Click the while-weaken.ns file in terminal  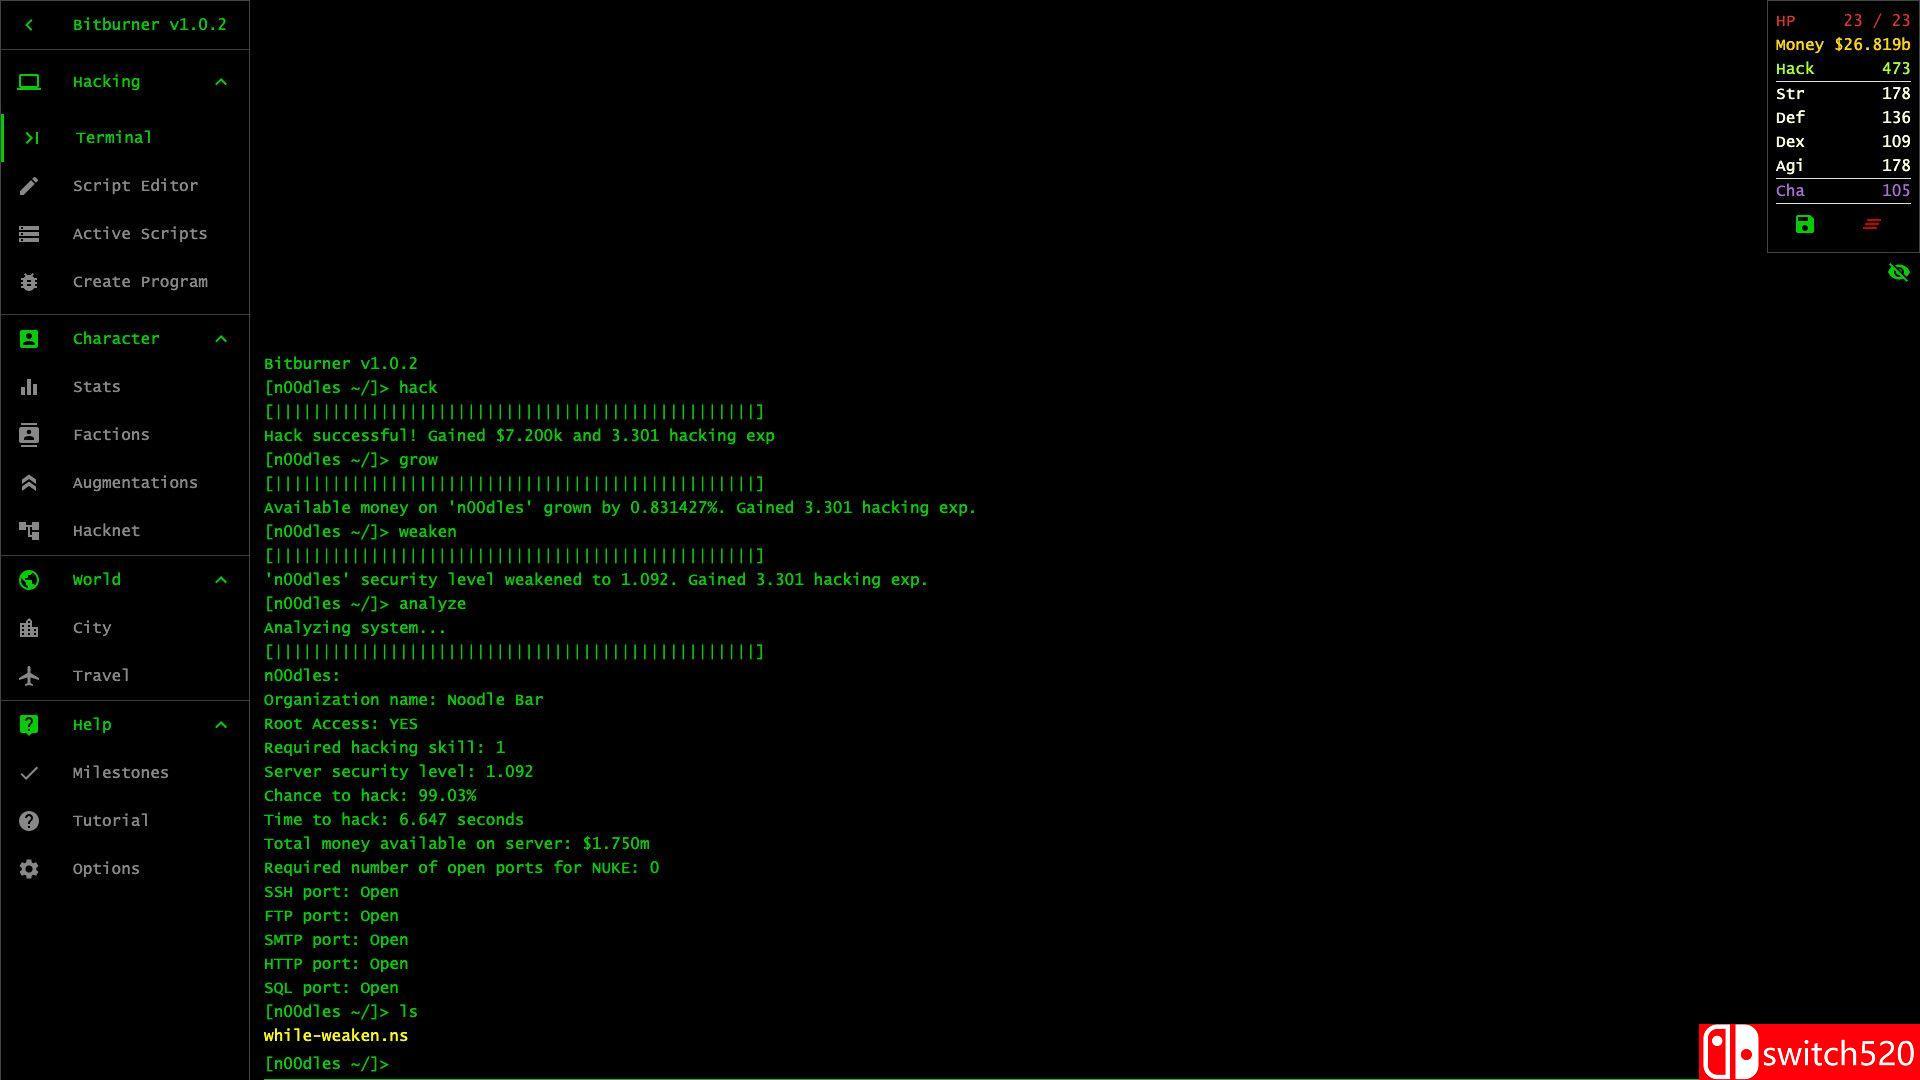[x=335, y=1034]
